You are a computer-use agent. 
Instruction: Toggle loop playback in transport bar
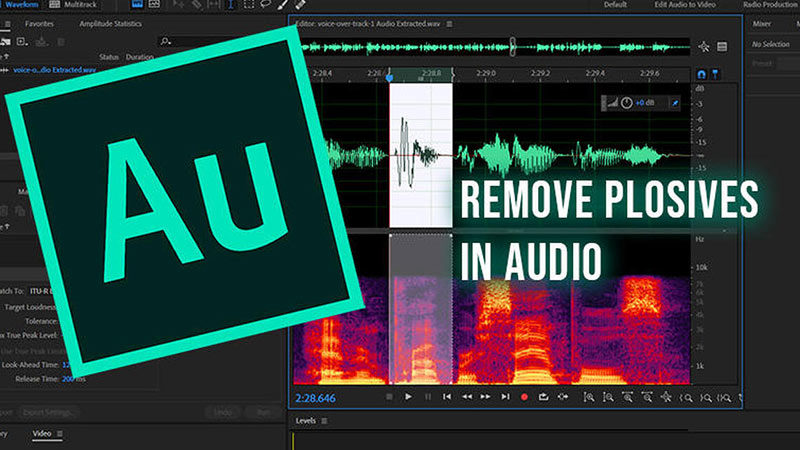(x=544, y=397)
